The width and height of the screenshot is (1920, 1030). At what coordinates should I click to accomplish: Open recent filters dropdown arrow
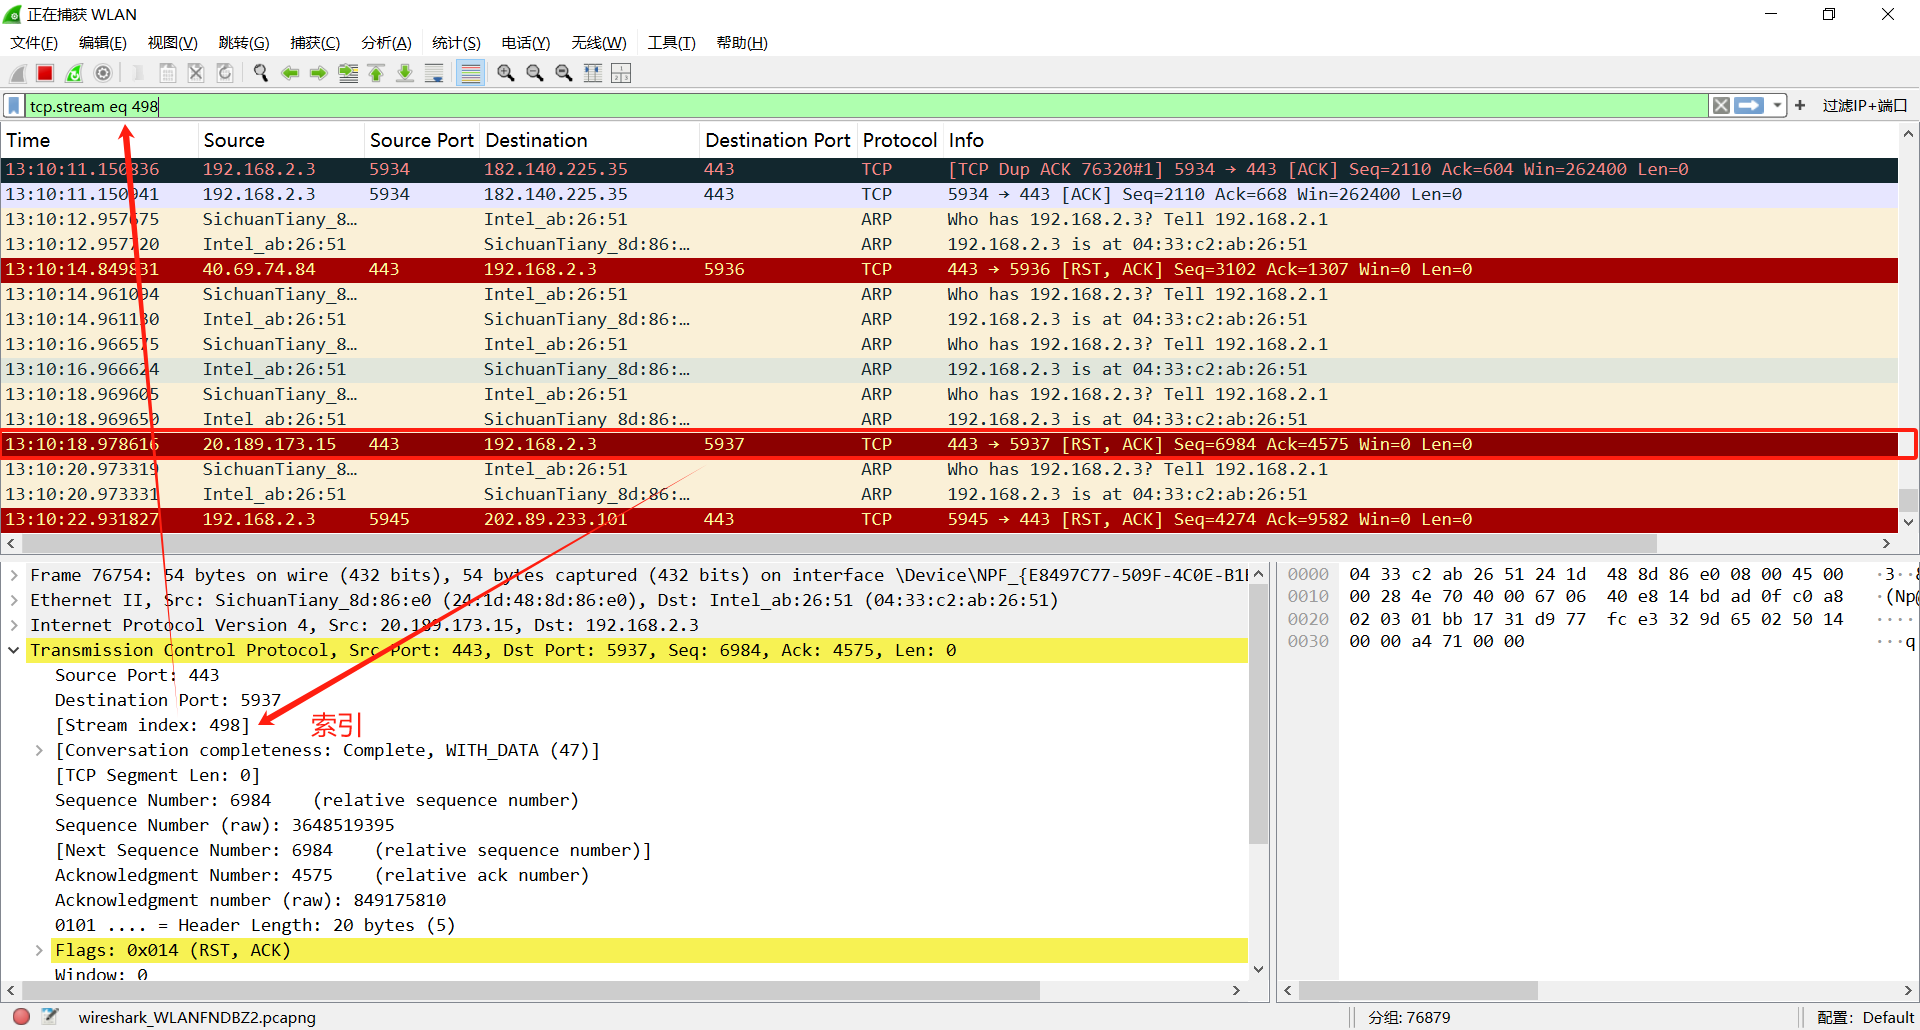[x=1777, y=106]
